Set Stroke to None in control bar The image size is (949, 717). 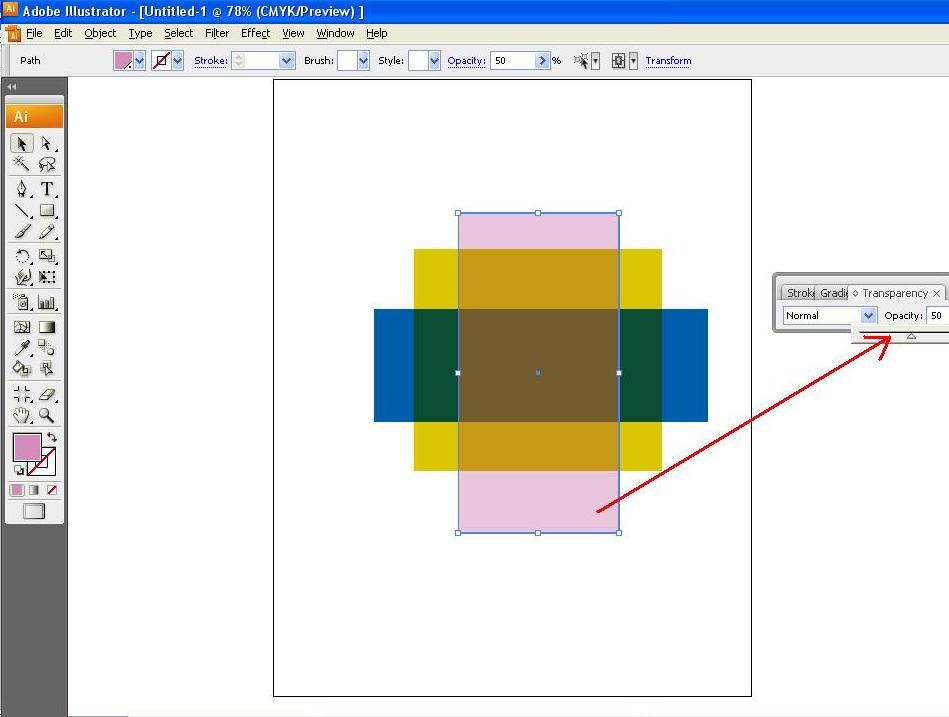[x=161, y=60]
